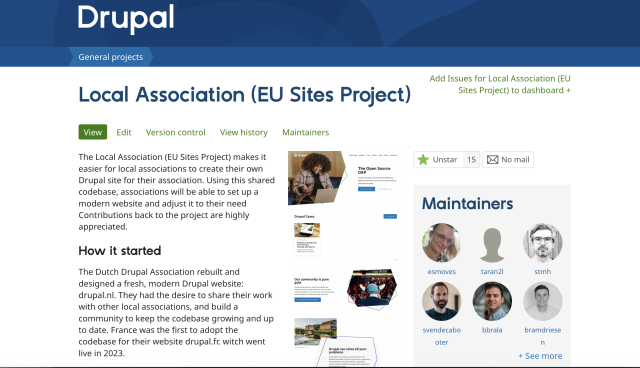Click the No mail label
The image size is (640, 368).
point(515,160)
